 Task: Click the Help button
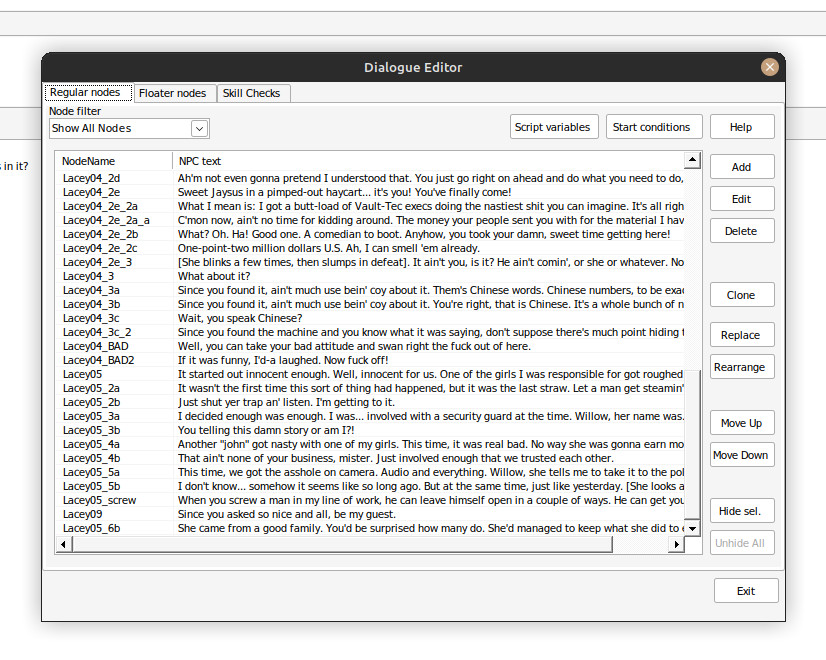(x=742, y=127)
